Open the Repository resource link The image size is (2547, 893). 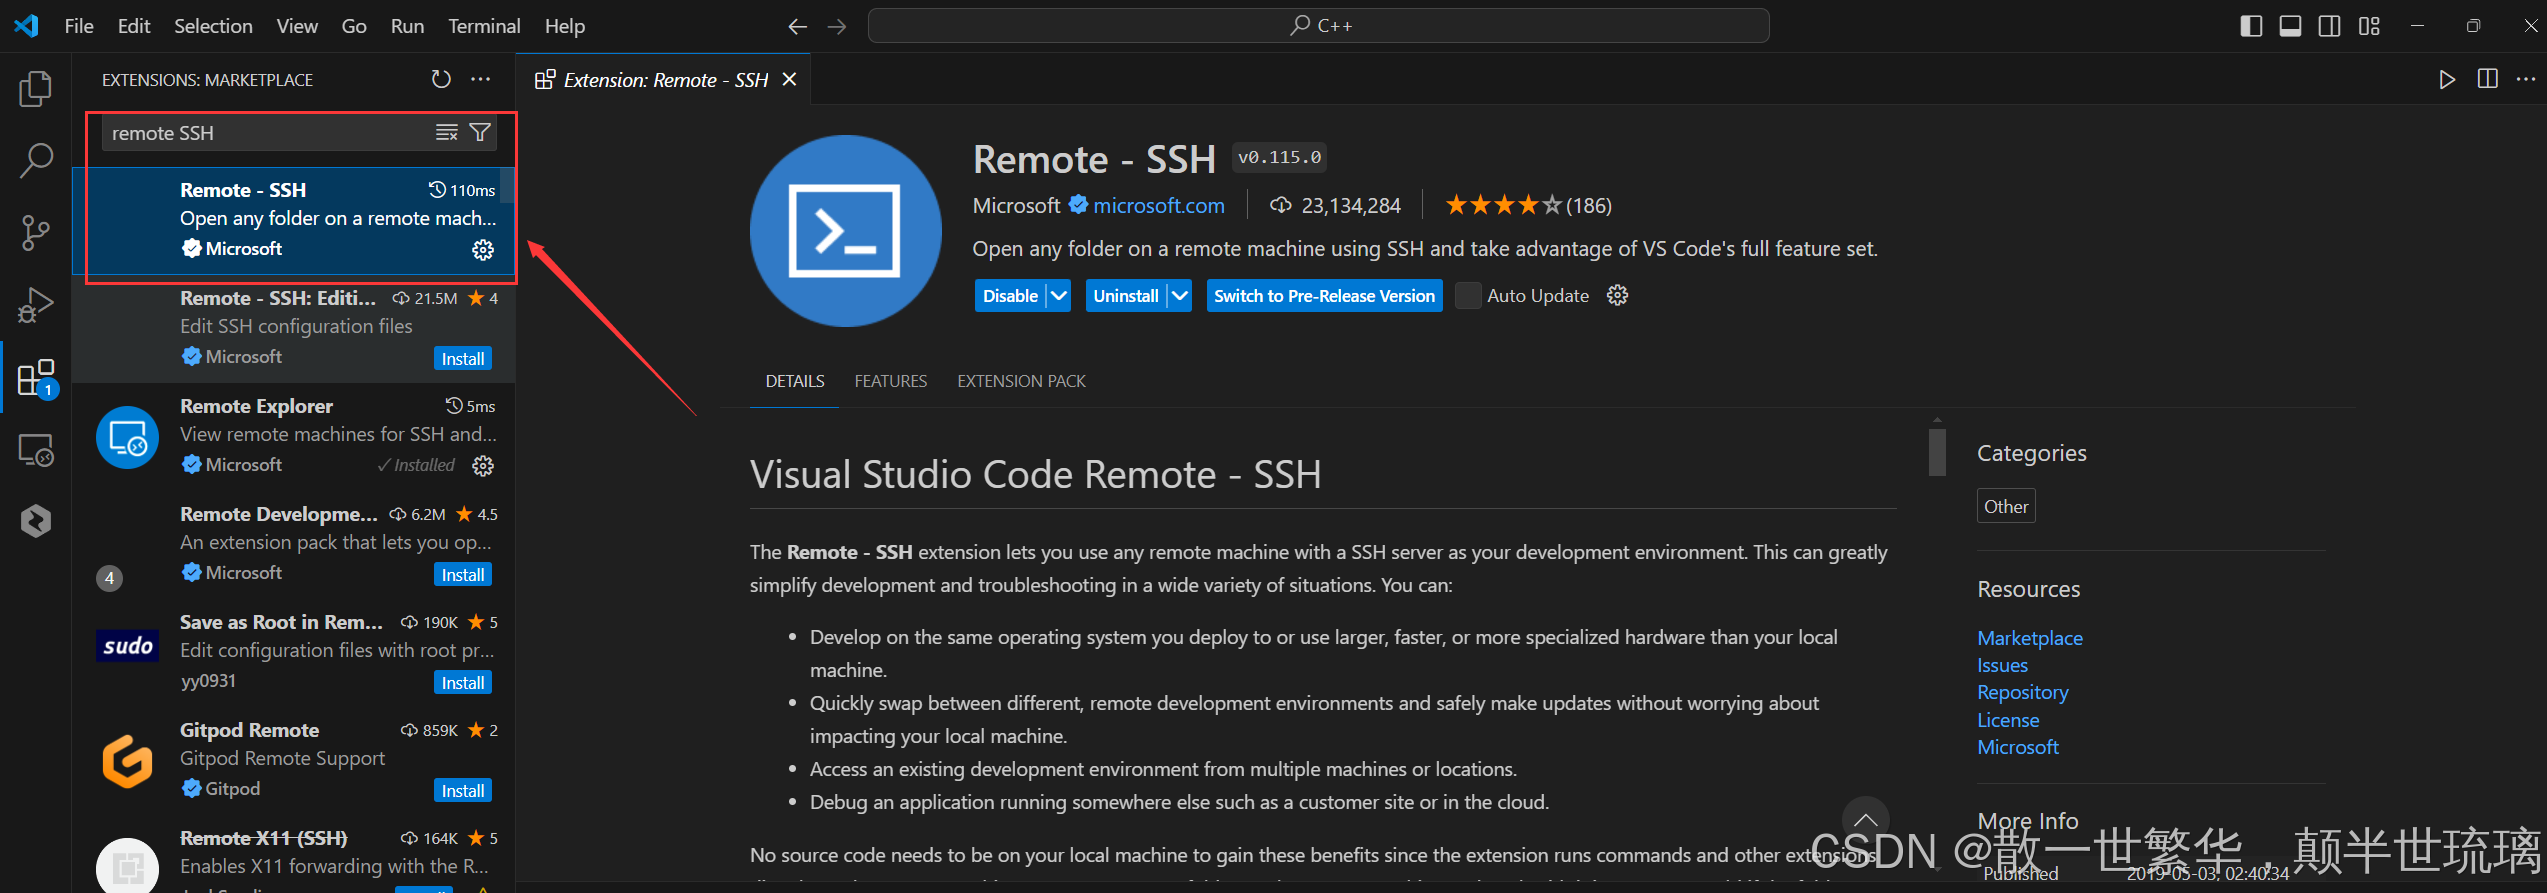tap(2022, 692)
